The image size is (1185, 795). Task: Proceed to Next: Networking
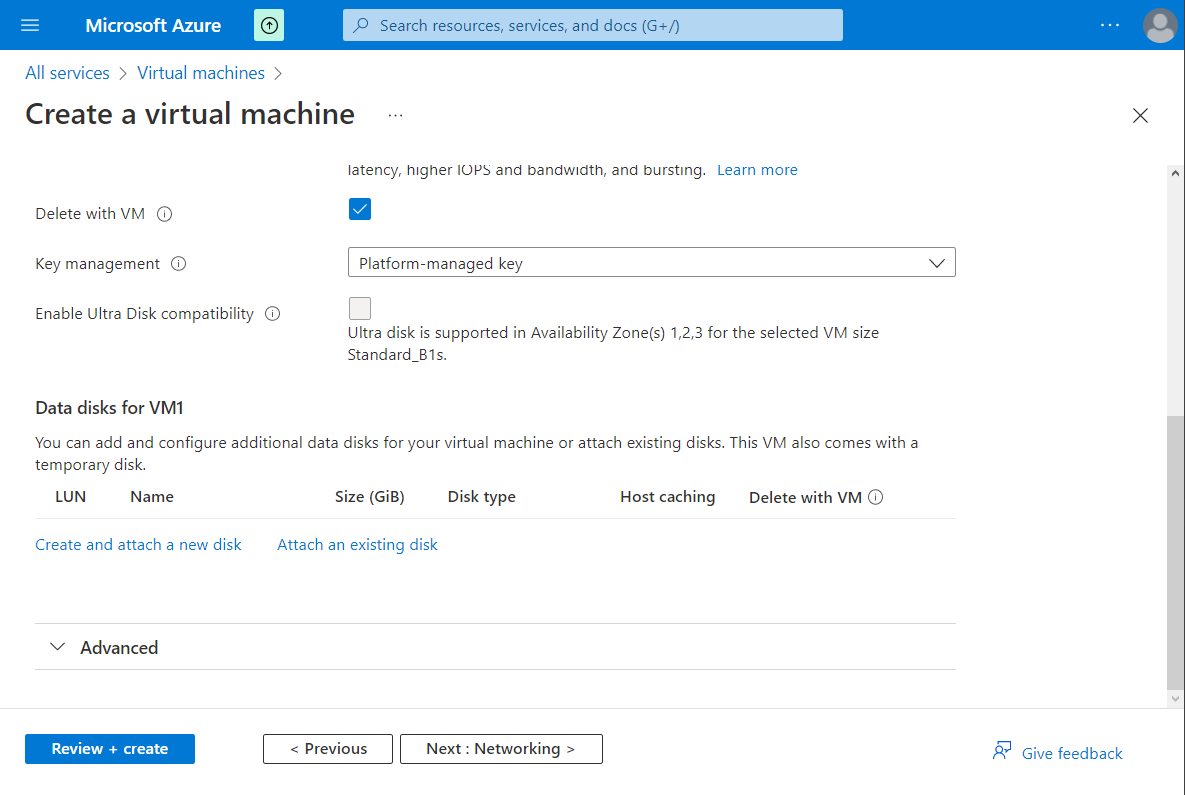501,749
